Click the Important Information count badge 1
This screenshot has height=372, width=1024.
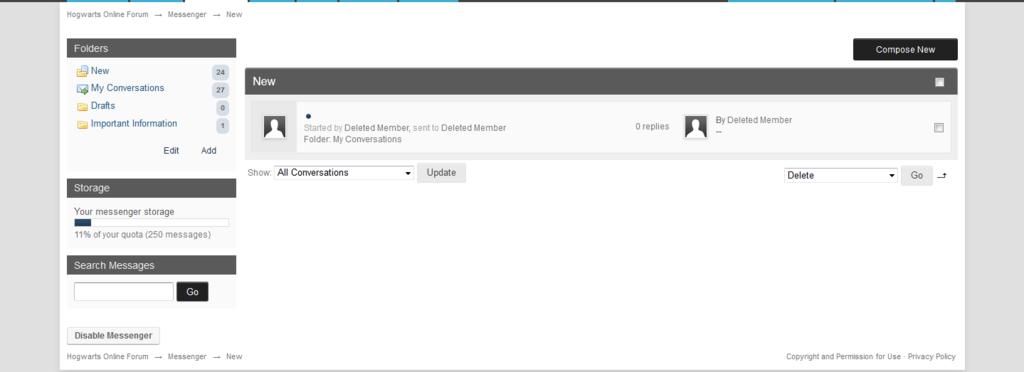(223, 126)
